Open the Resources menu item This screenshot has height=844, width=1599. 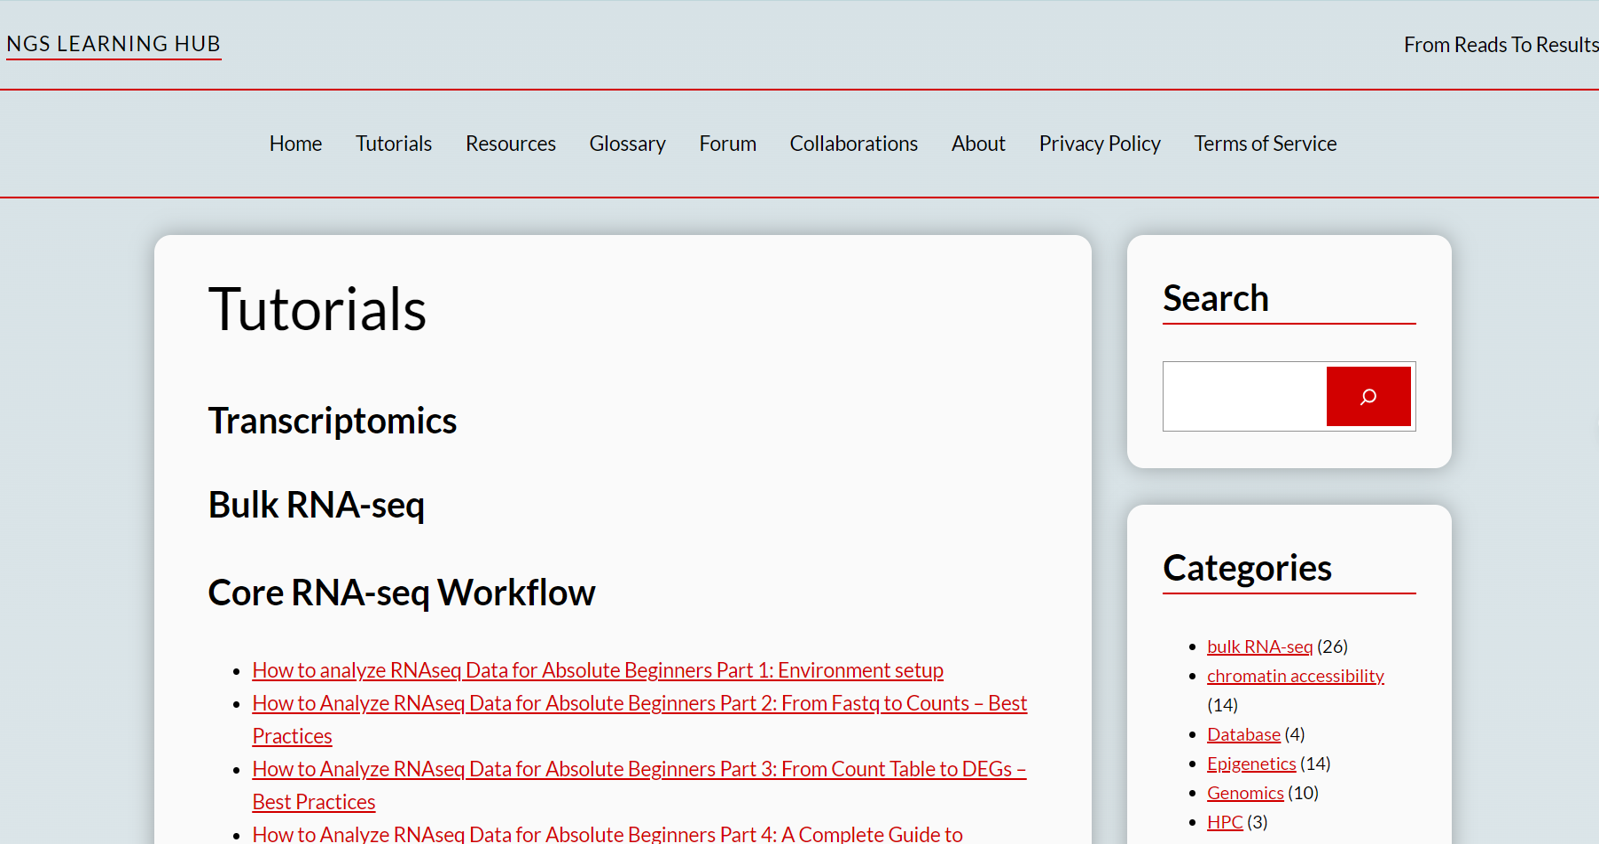coord(510,144)
